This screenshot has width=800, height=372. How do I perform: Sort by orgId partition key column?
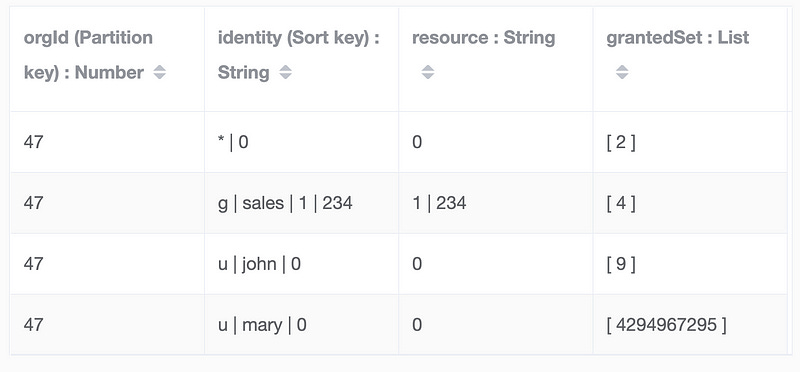coord(160,72)
